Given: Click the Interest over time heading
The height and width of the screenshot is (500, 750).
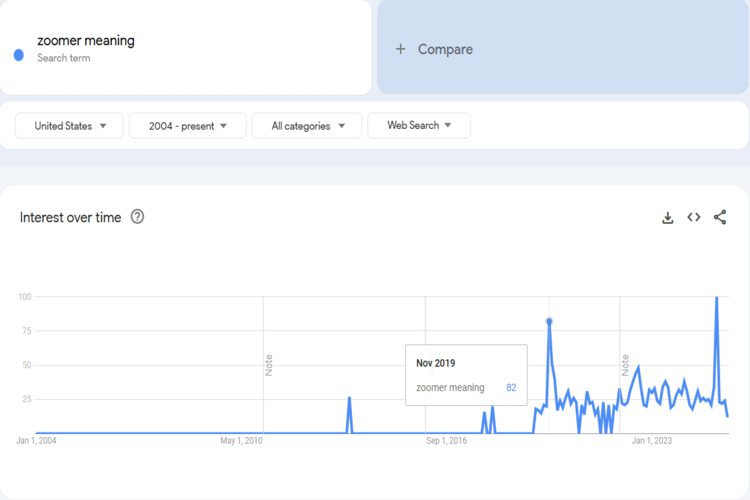Looking at the screenshot, I should click(x=70, y=217).
